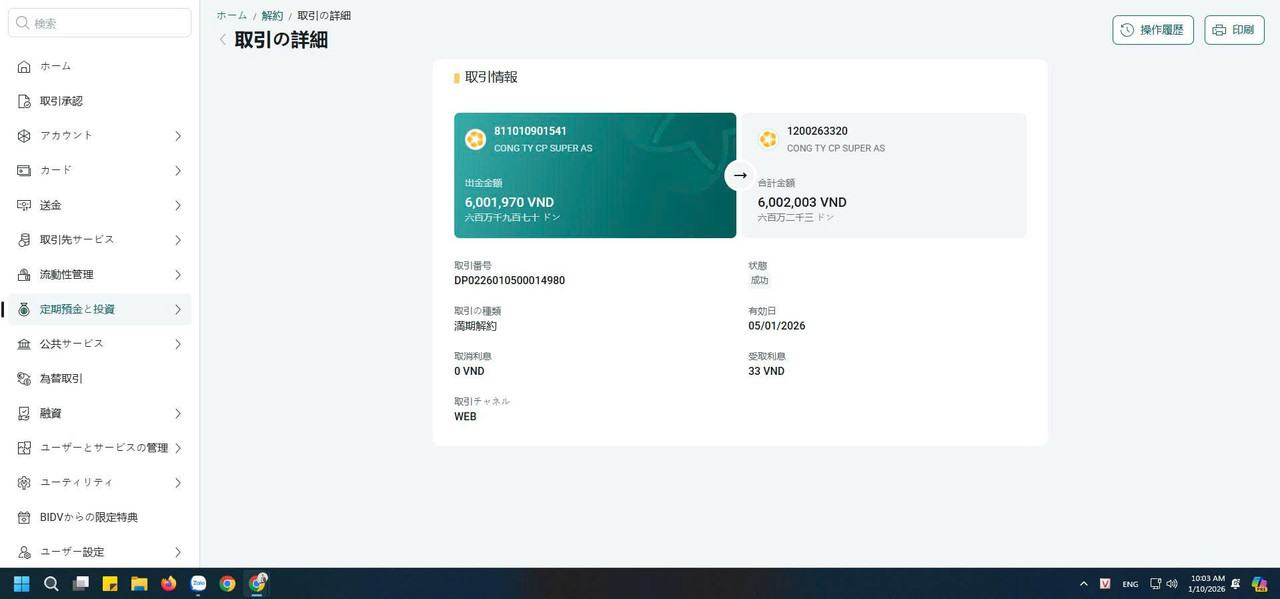Click the icon beside ユーザーとサービスの管理

pos(24,448)
